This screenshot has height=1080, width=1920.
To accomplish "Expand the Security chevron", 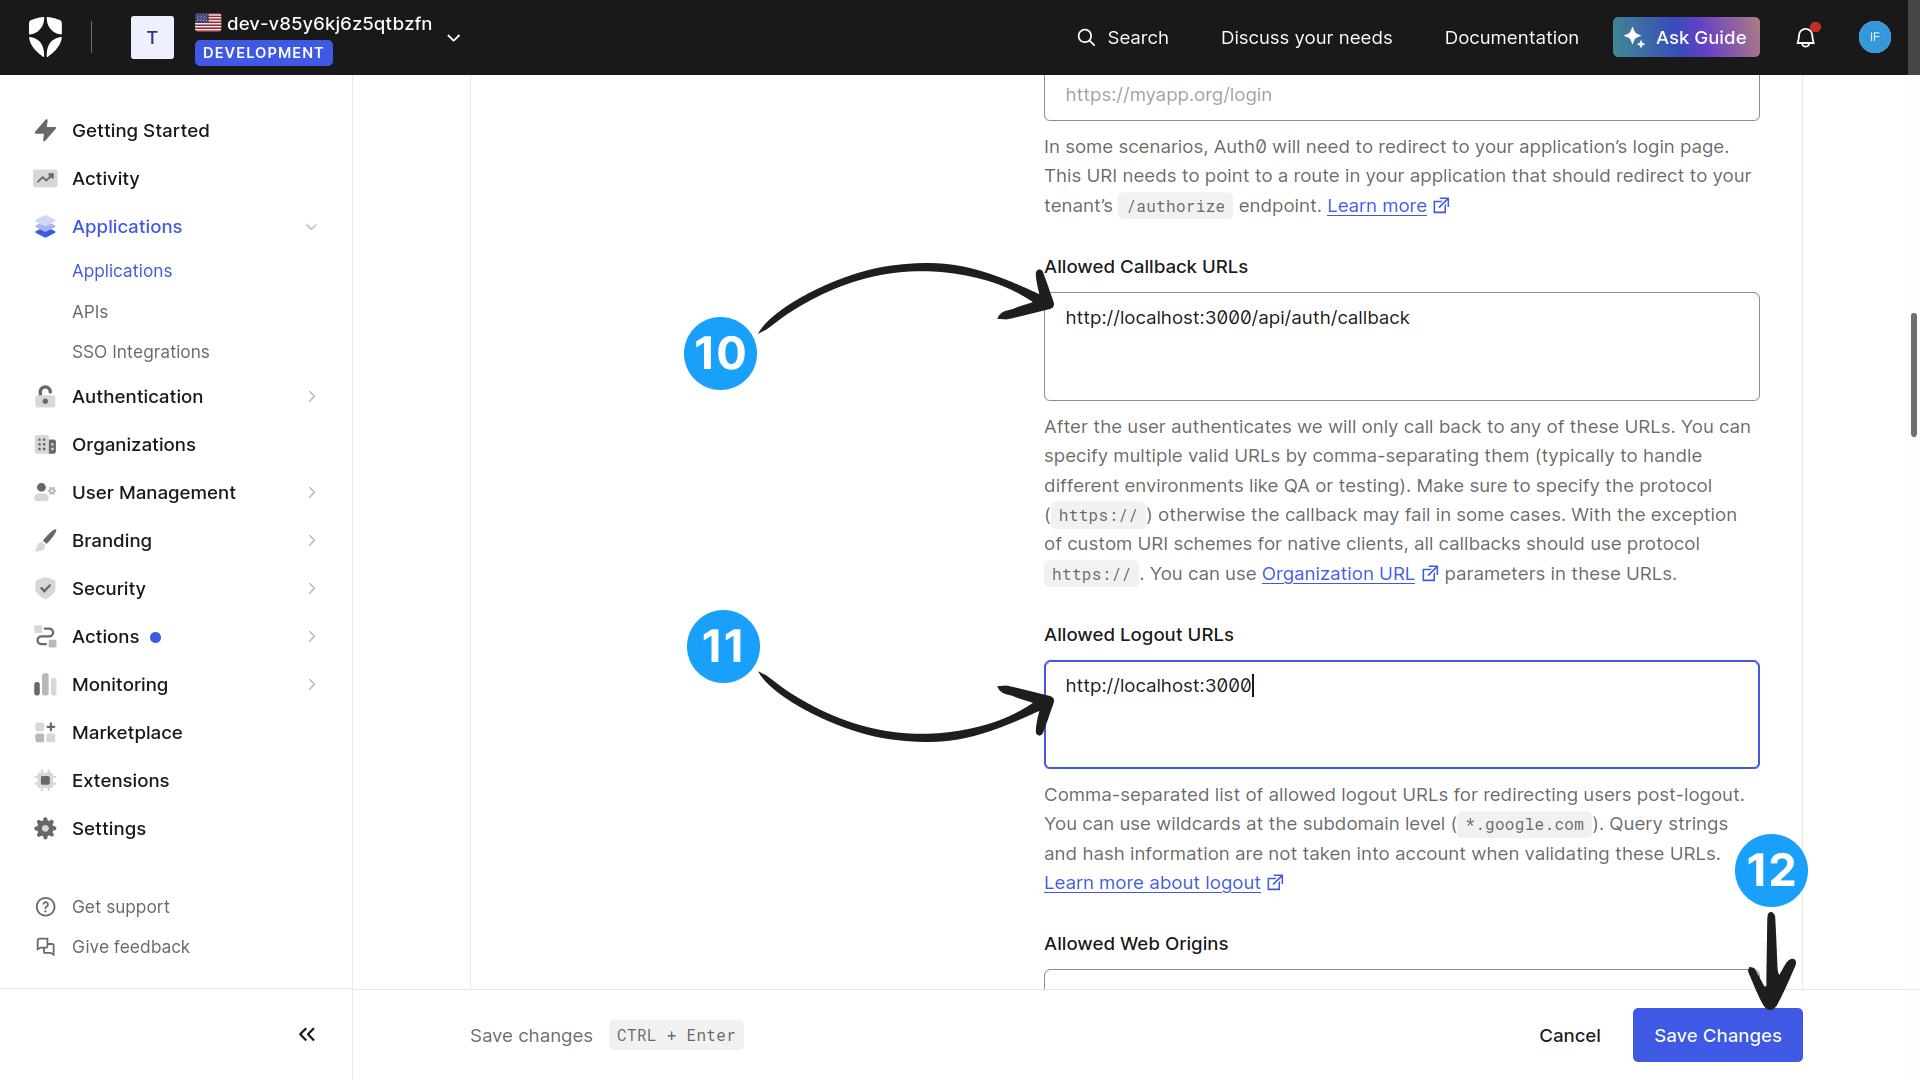I will coord(312,588).
